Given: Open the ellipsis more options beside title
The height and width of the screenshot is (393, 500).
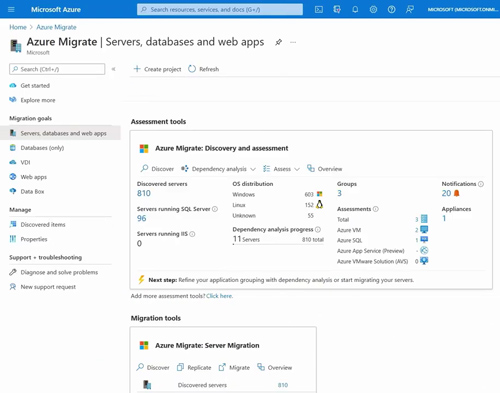Looking at the screenshot, I should [293, 42].
